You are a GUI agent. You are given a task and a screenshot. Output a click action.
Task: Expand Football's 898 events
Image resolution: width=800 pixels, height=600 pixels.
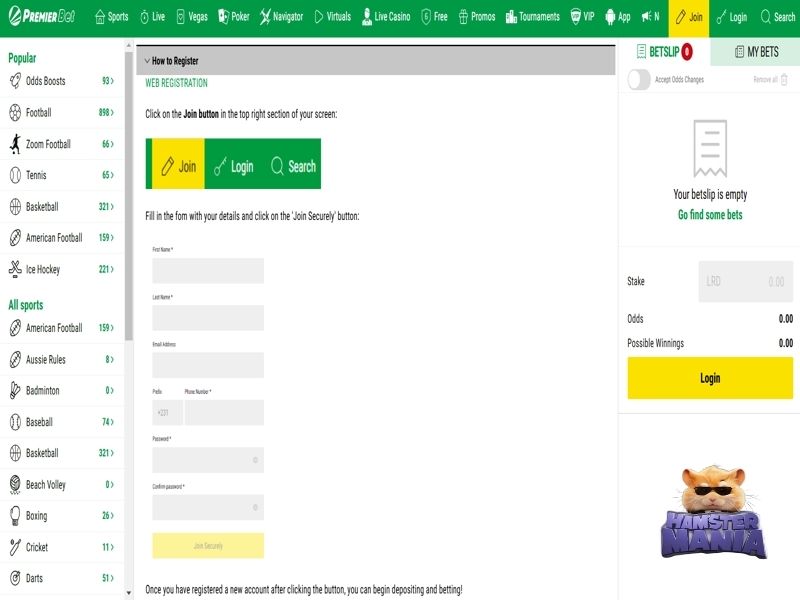click(x=106, y=112)
